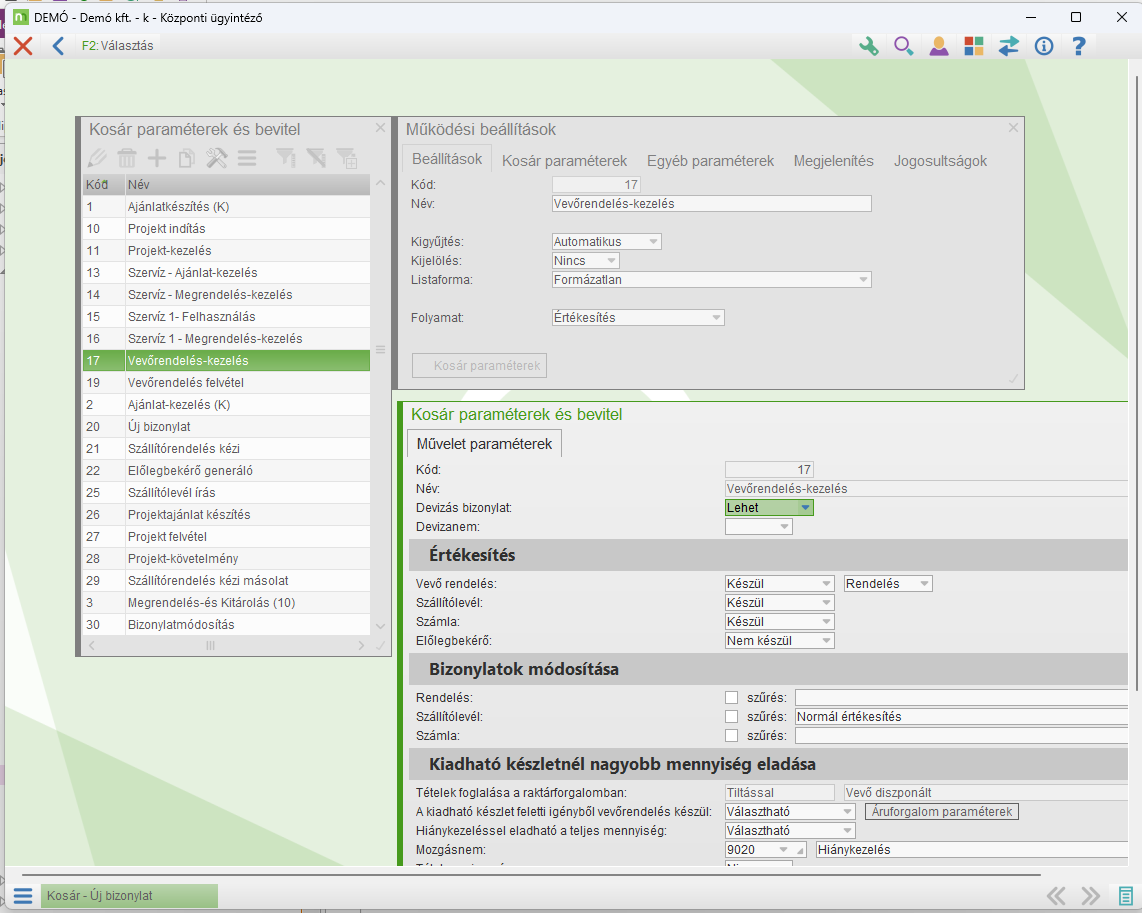Click the swap arrows icon
The height and width of the screenshot is (913, 1142).
click(x=1008, y=45)
